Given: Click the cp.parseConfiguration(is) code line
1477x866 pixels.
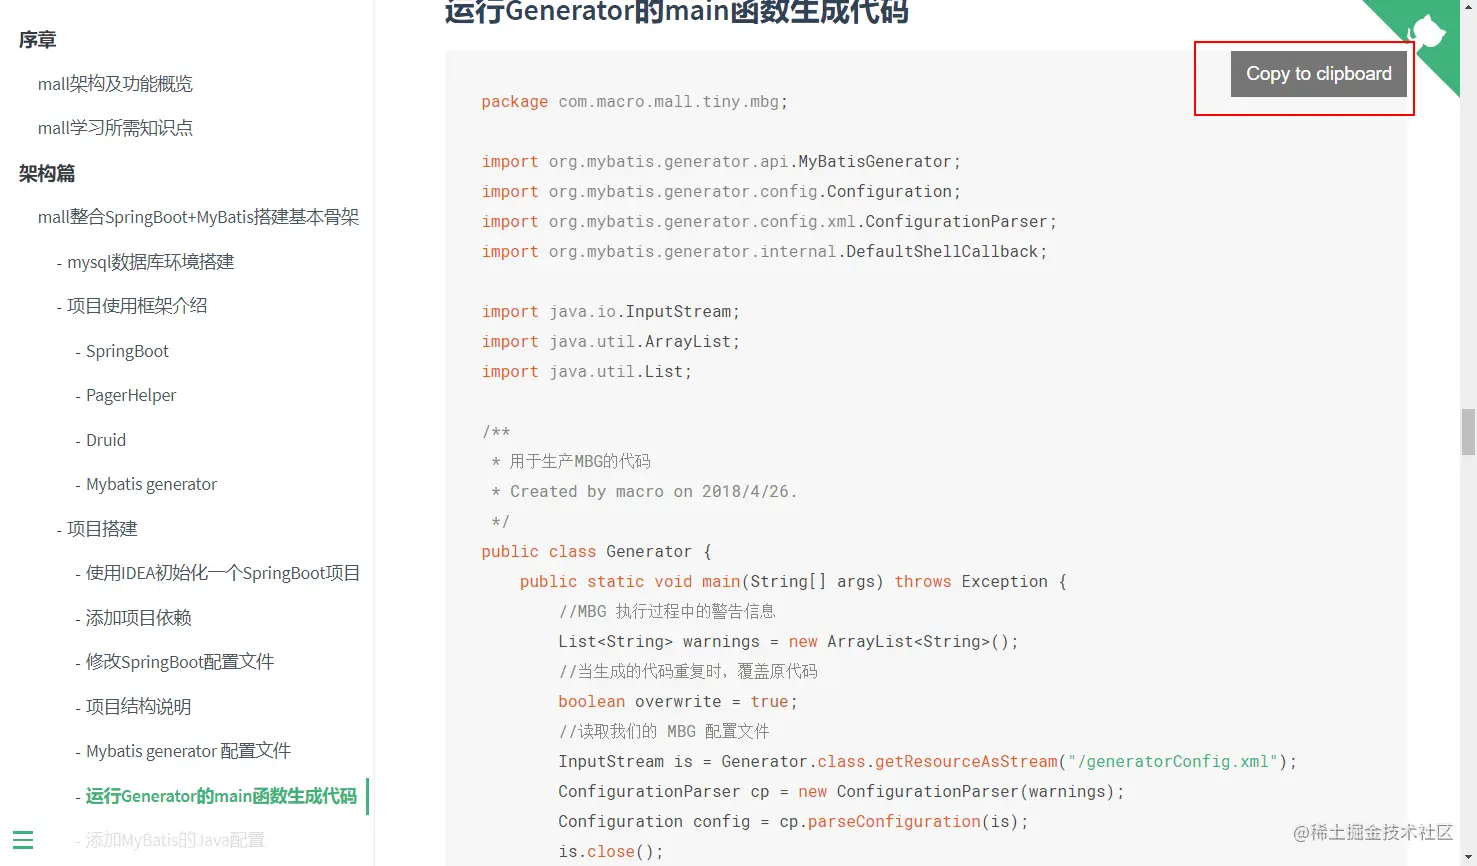Looking at the screenshot, I should pos(793,822).
